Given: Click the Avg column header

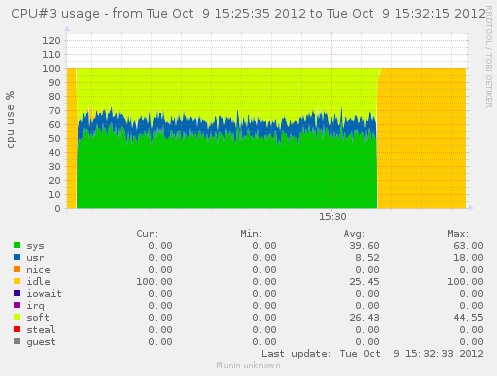Looking at the screenshot, I should (354, 234).
